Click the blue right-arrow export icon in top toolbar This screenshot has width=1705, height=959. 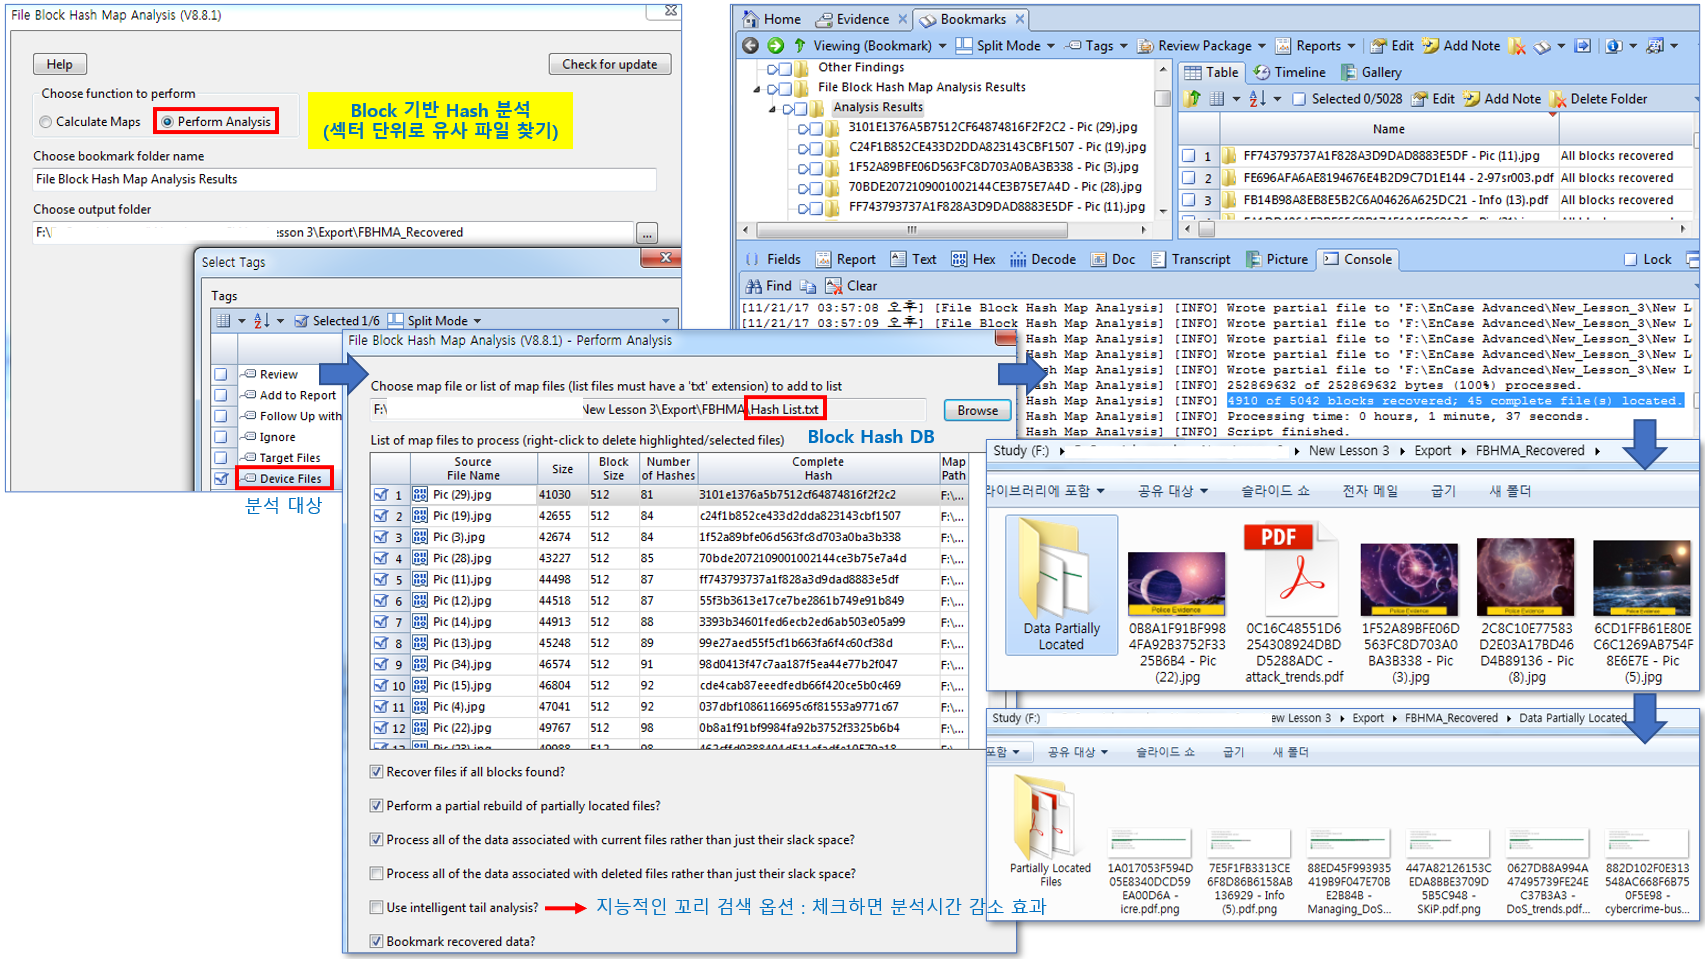(1583, 46)
